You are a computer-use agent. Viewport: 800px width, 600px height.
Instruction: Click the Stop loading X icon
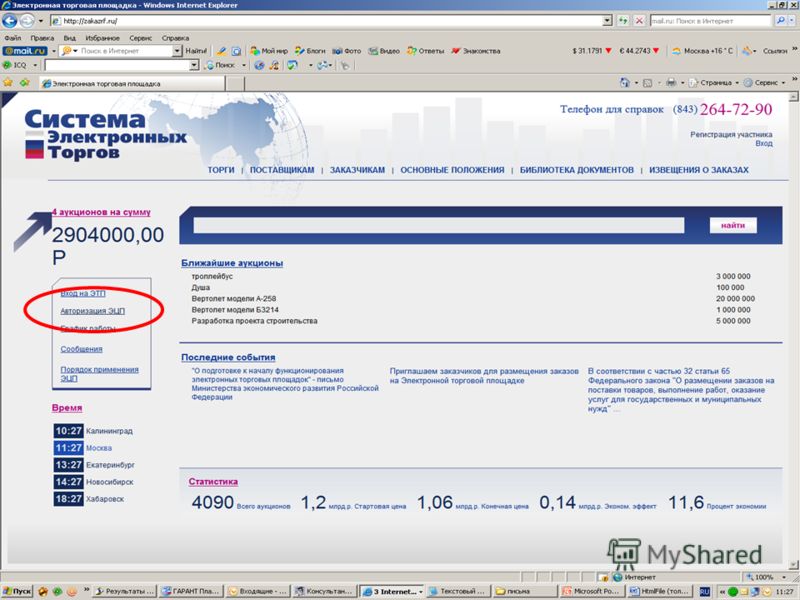click(x=639, y=21)
